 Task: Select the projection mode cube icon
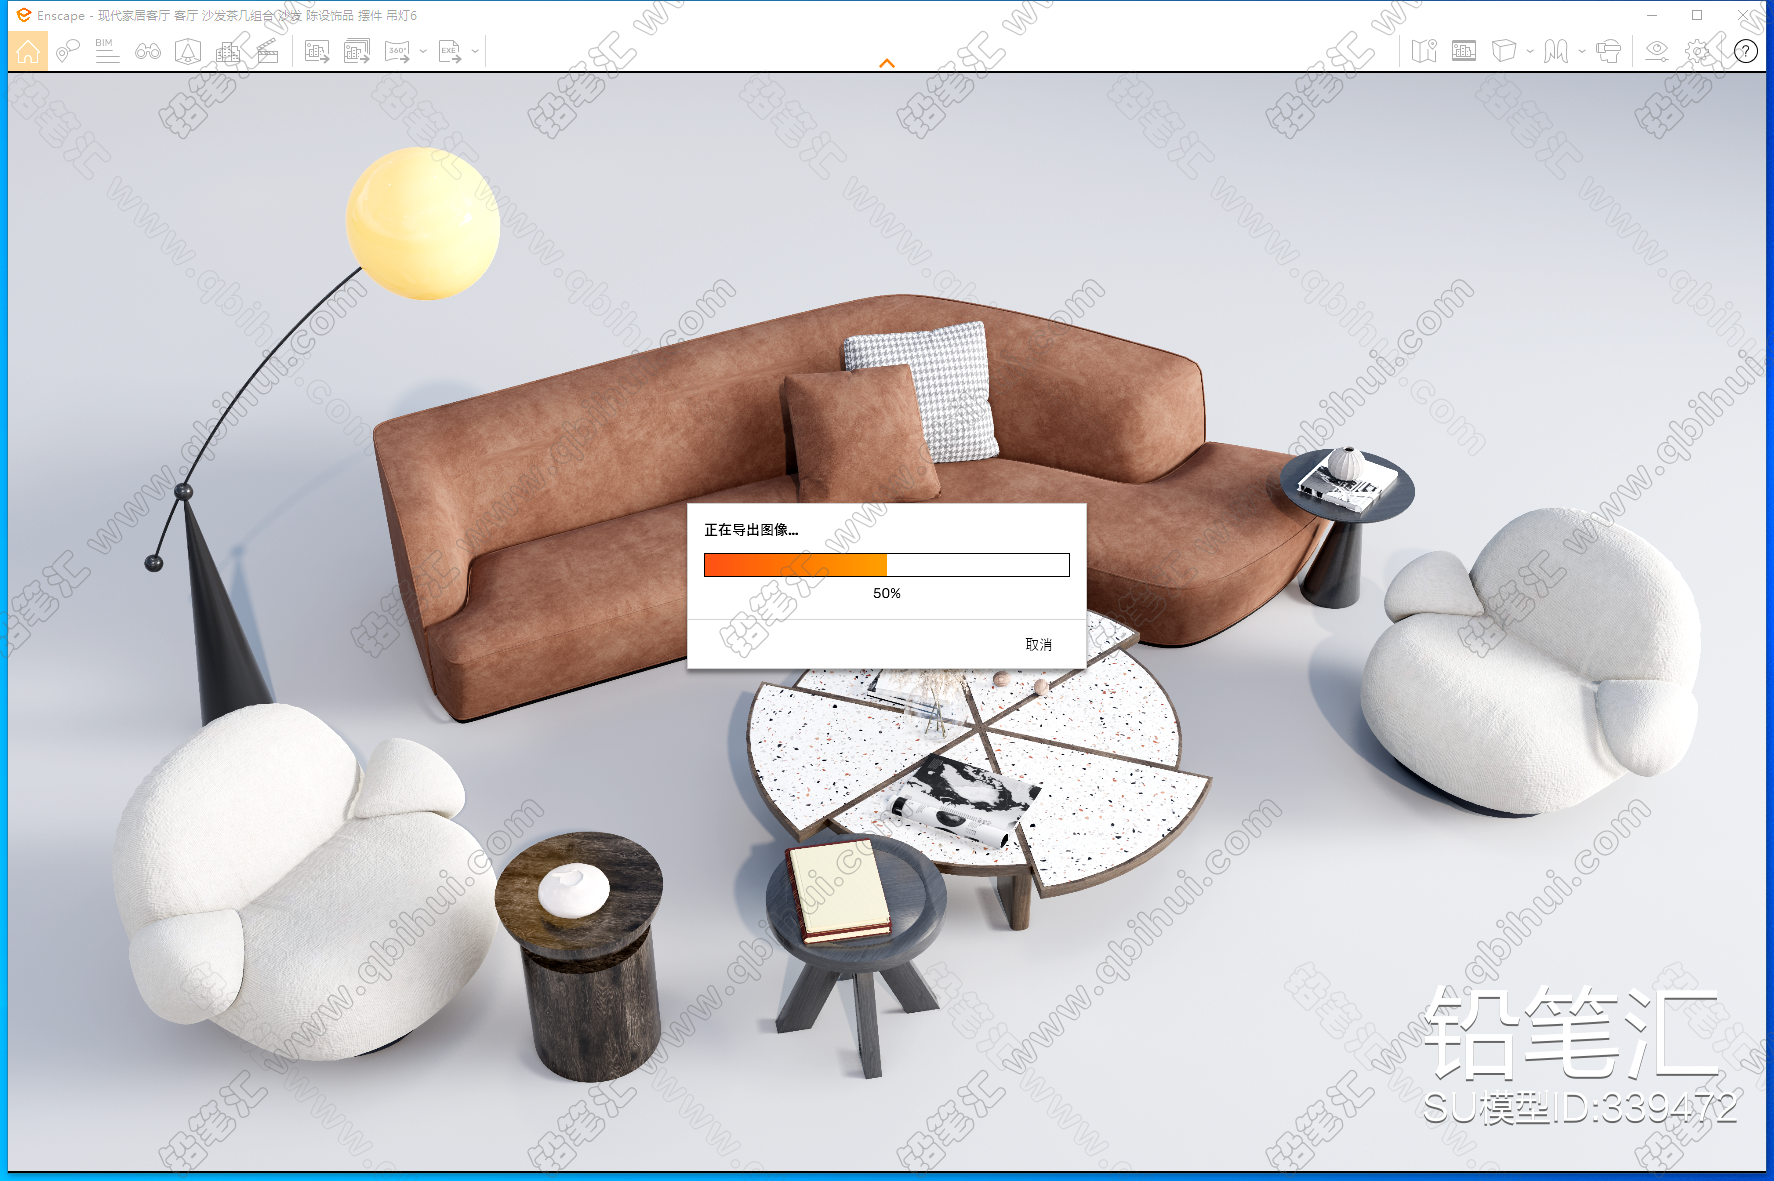pos(1504,51)
